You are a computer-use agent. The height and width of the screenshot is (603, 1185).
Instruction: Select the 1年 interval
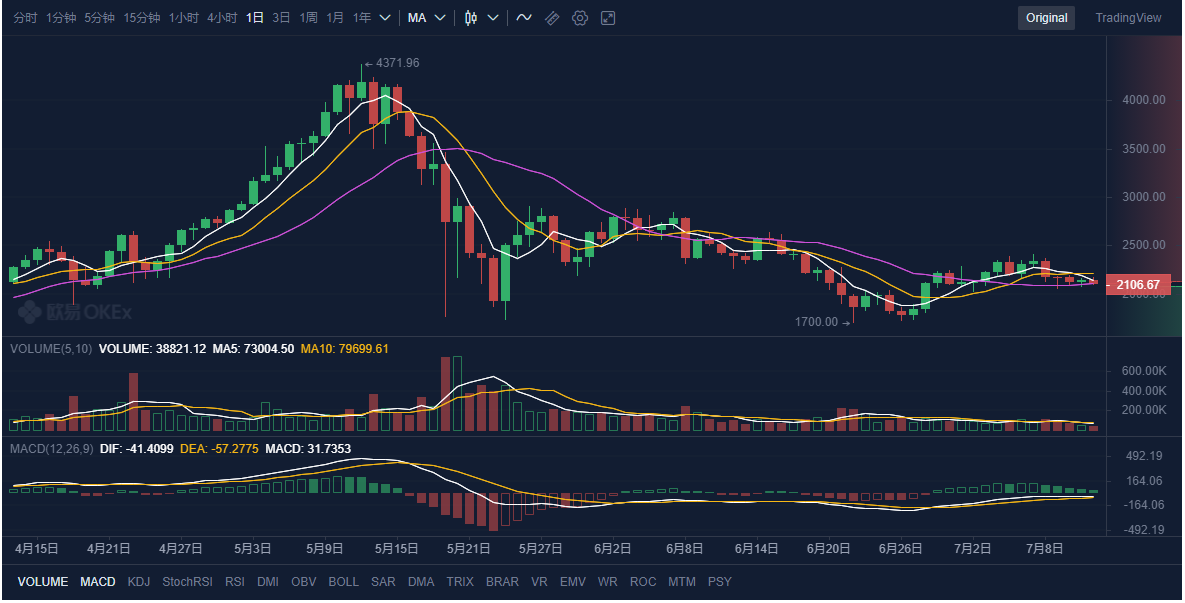(362, 18)
